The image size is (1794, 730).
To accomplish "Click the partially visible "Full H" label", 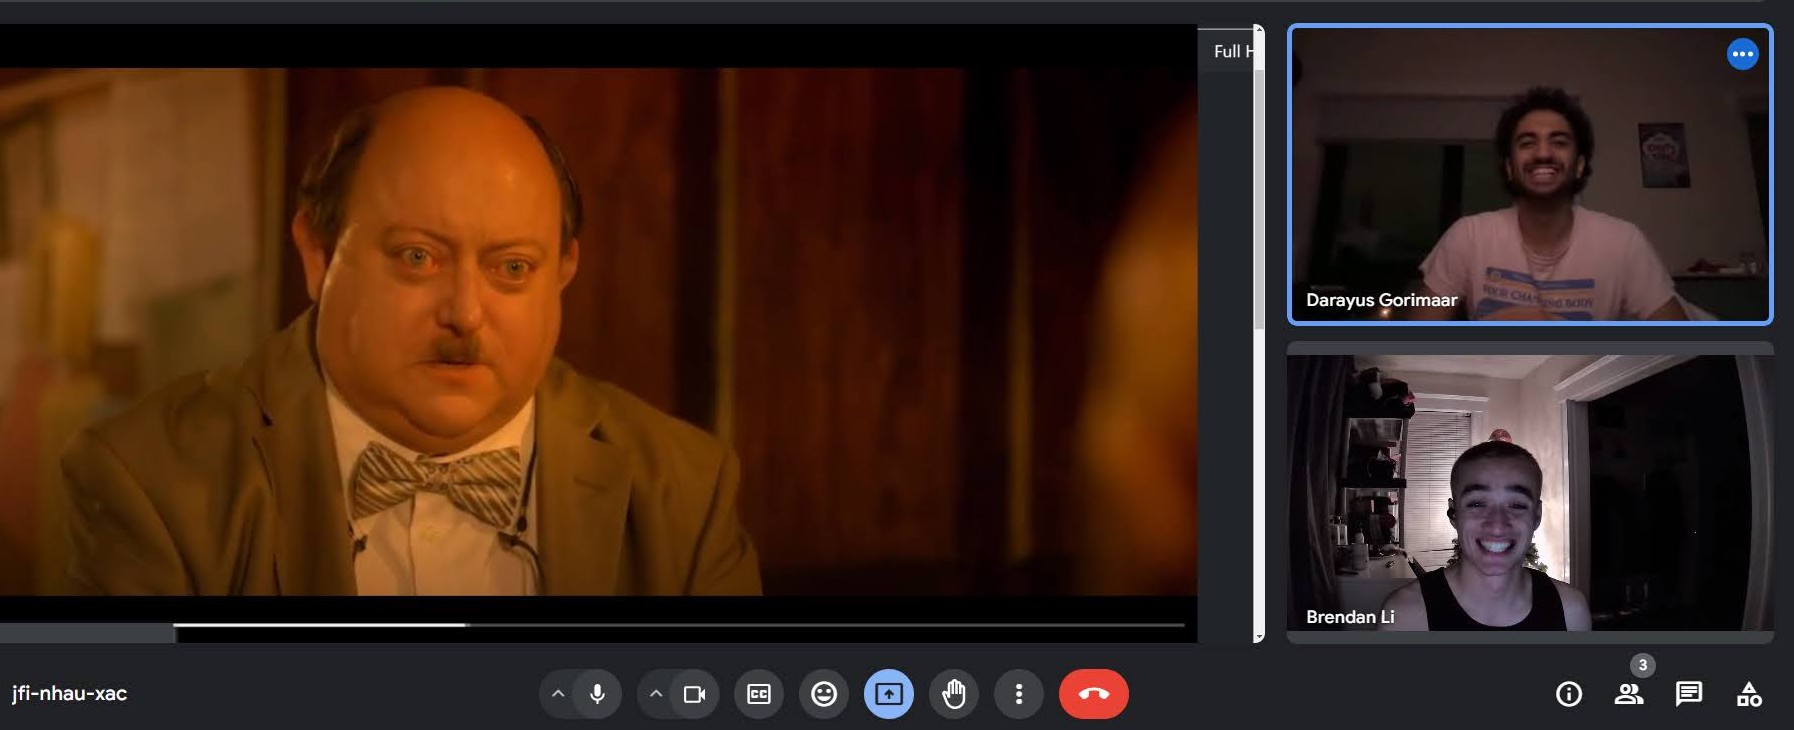I will [x=1230, y=52].
